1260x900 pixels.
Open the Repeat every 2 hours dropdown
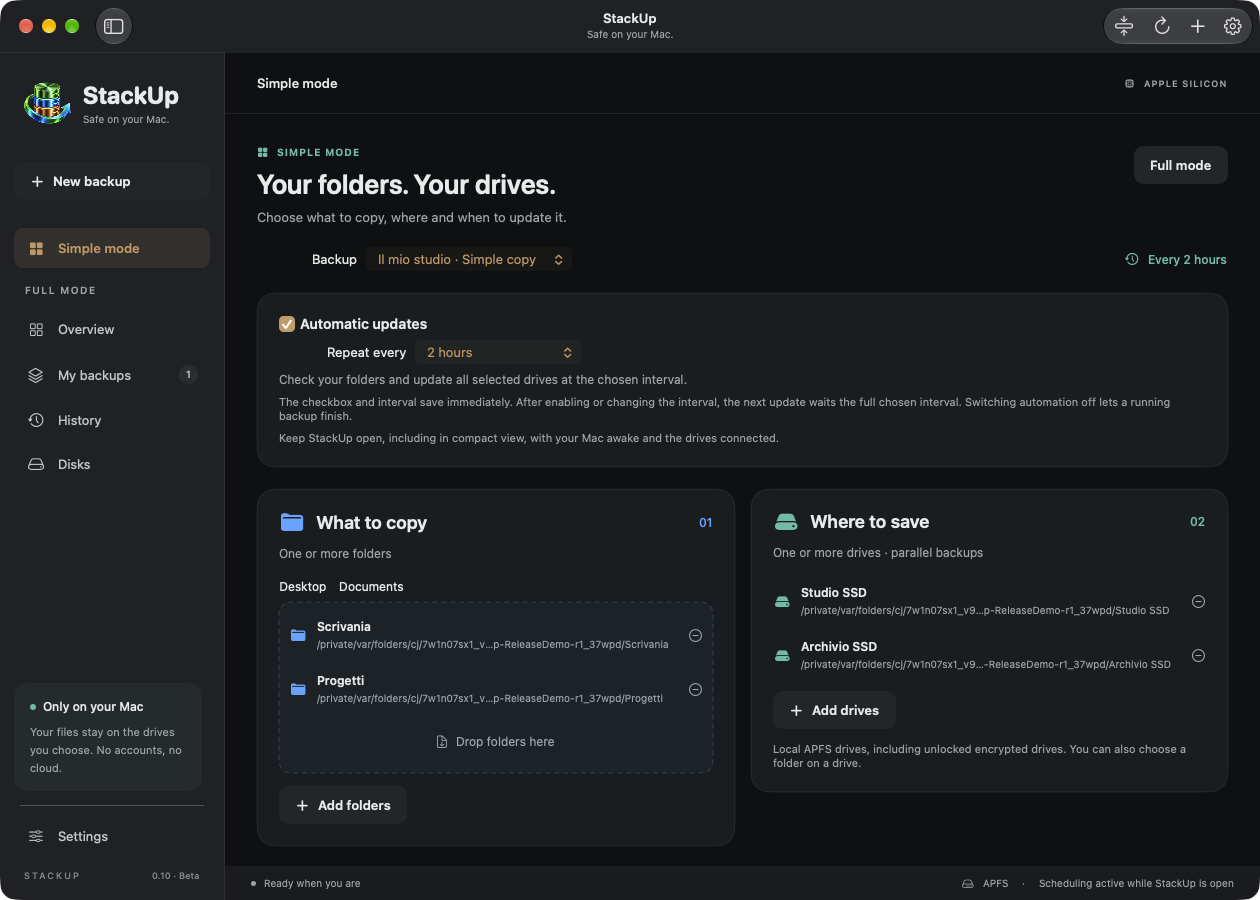[498, 352]
